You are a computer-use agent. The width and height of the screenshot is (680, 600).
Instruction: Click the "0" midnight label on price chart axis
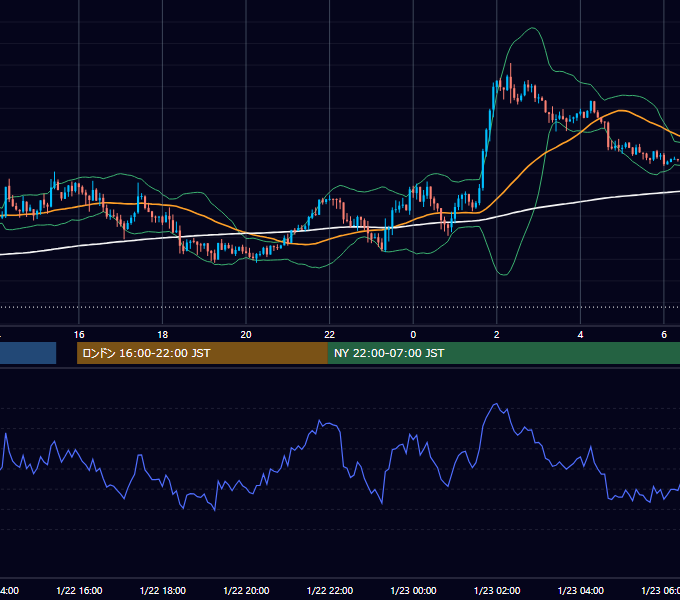pyautogui.click(x=413, y=335)
